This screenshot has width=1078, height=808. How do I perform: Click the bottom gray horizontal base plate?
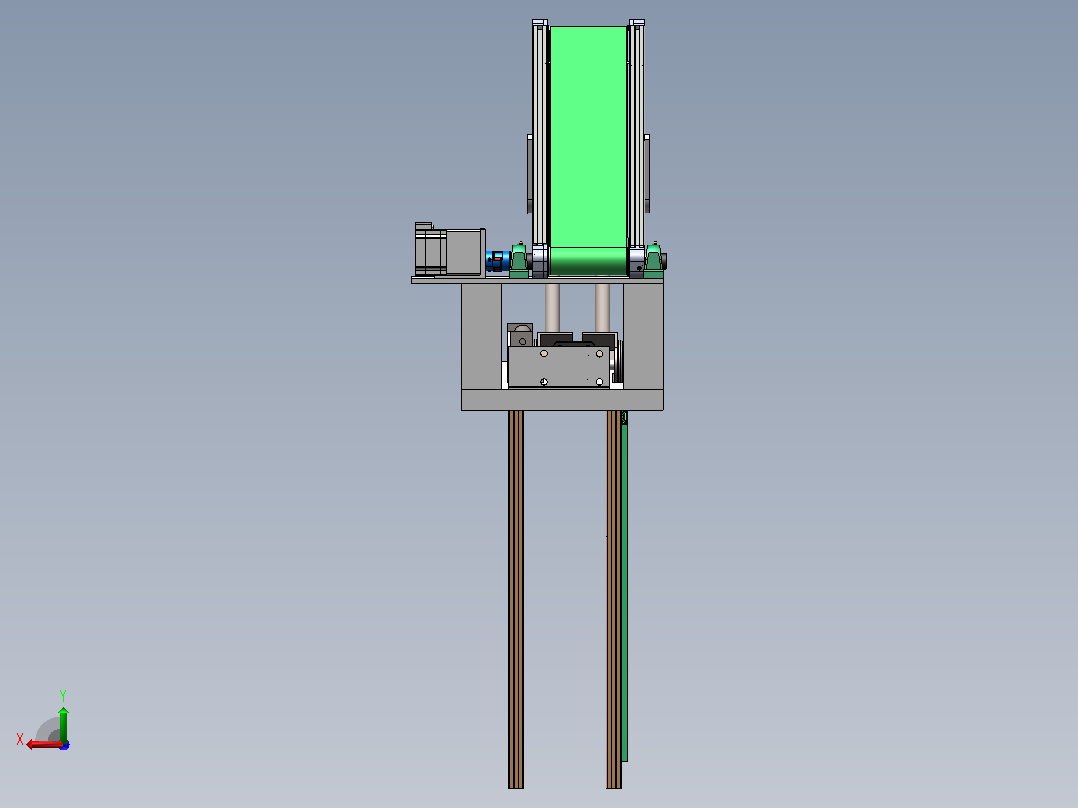562,400
